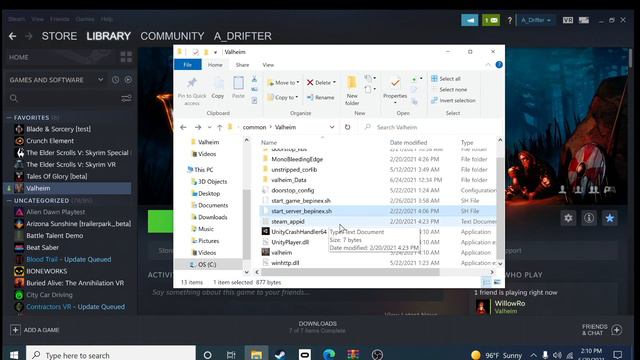The height and width of the screenshot is (360, 640).
Task: Open Steam STORE section
Action: [59, 36]
